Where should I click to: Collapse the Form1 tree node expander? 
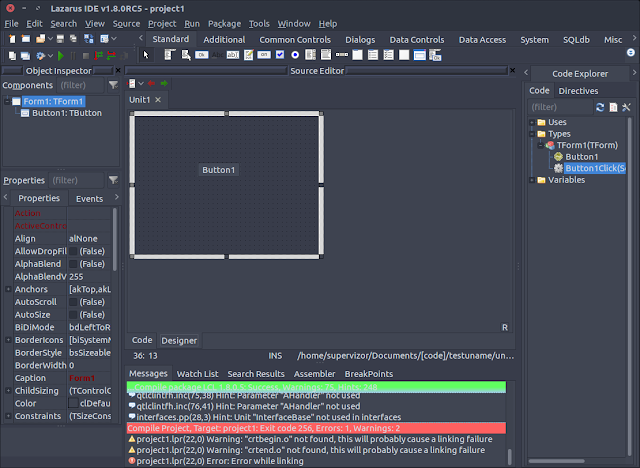7,101
